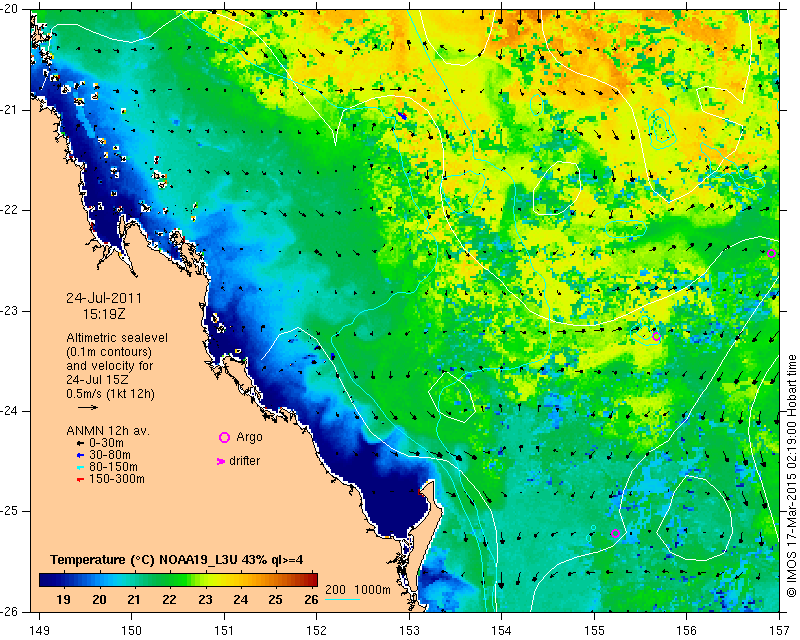Click the "and velocity for" text
The width and height of the screenshot is (800, 640).
(110, 366)
